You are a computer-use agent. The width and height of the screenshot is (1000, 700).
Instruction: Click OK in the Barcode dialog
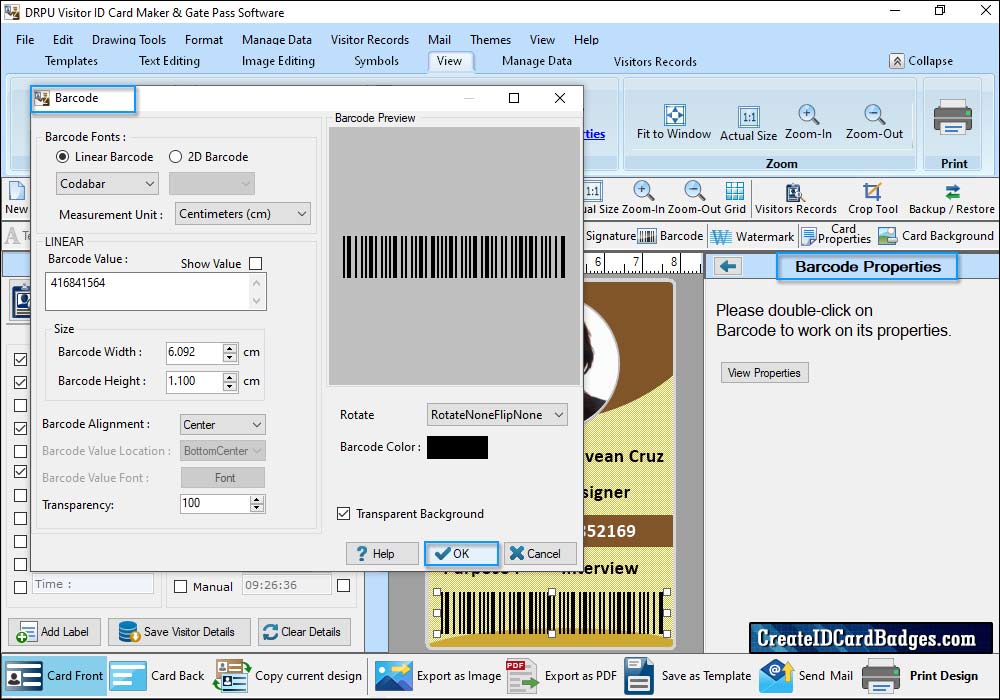461,553
